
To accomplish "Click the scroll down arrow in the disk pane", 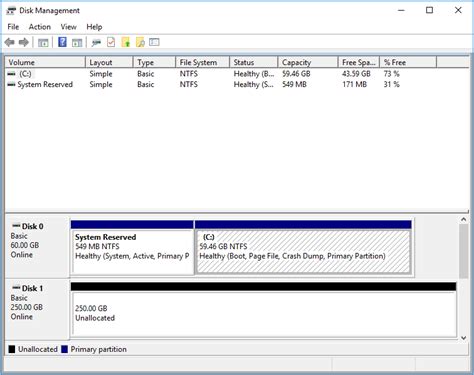I will pyautogui.click(x=463, y=338).
